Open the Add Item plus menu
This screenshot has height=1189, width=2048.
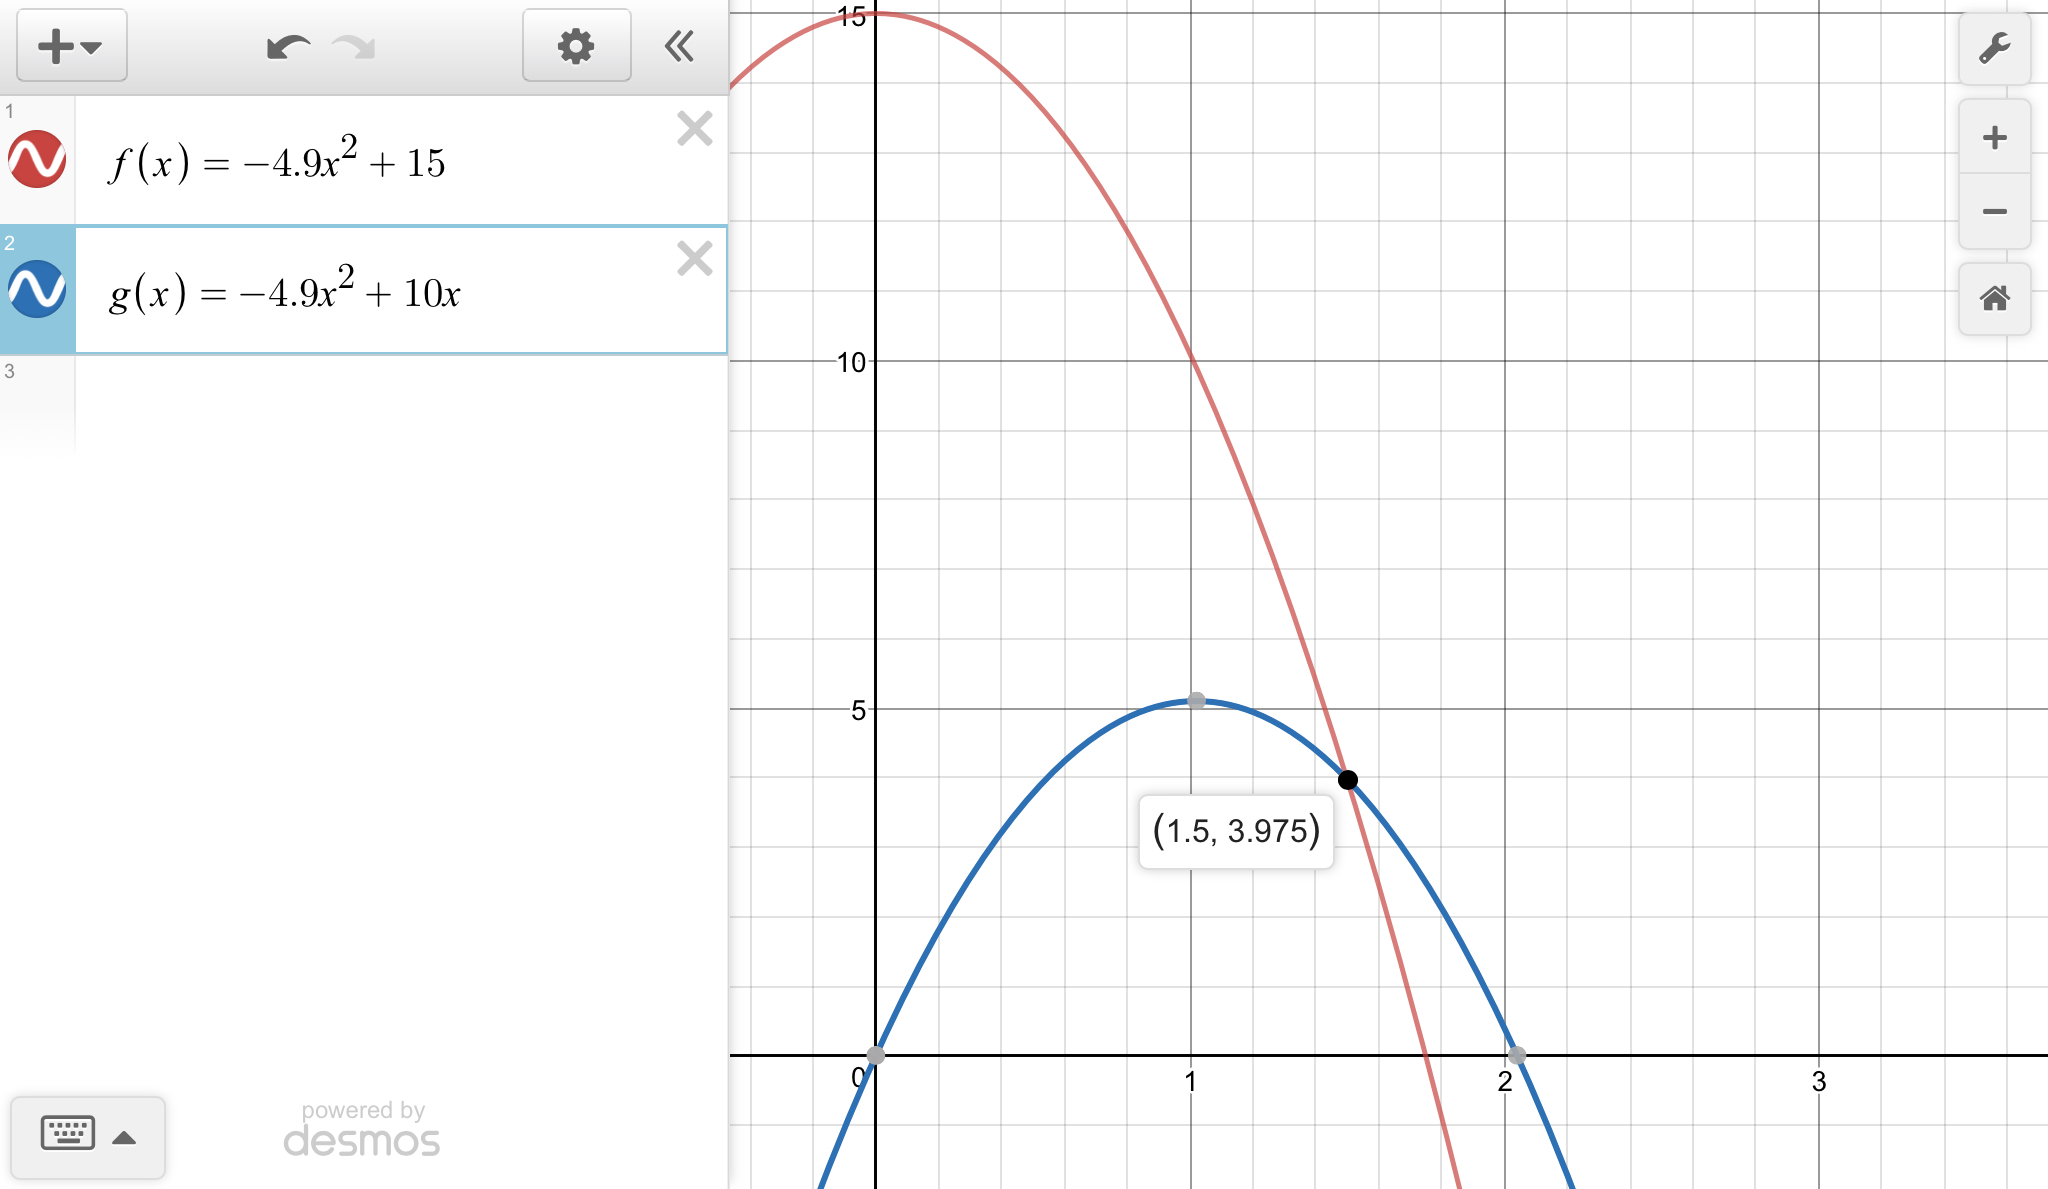pyautogui.click(x=70, y=46)
